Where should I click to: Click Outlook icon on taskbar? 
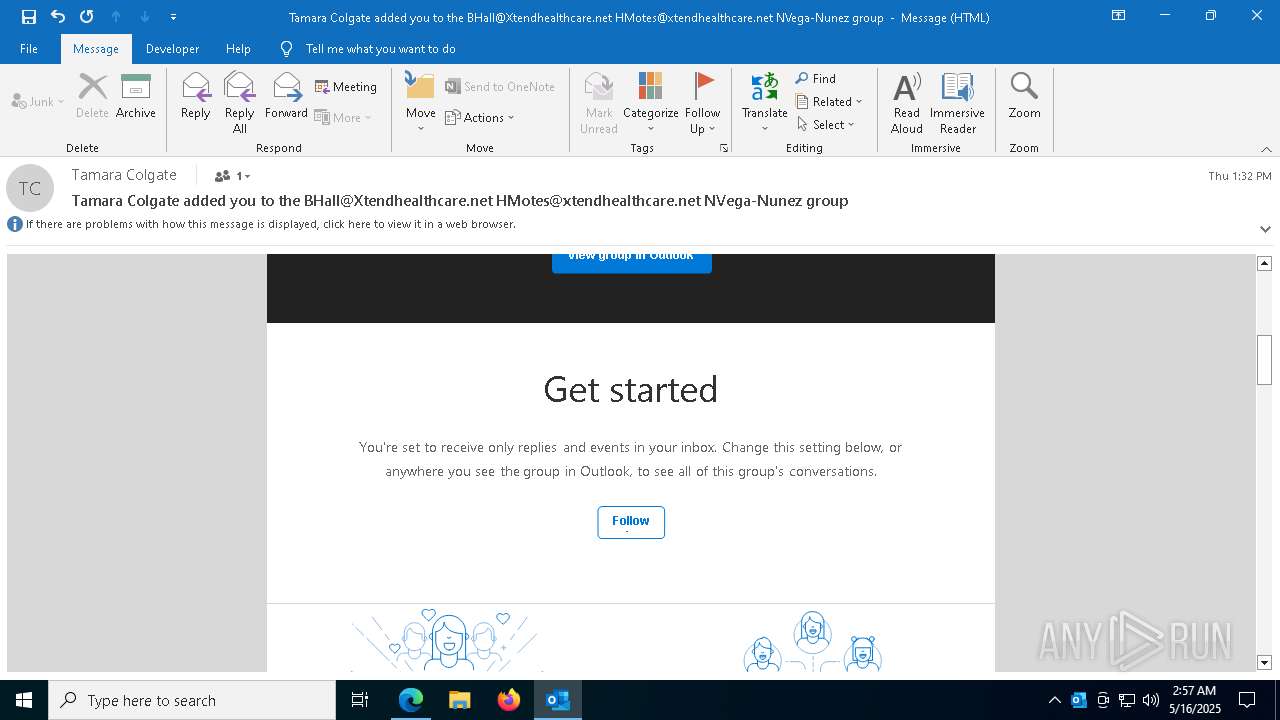pos(558,700)
